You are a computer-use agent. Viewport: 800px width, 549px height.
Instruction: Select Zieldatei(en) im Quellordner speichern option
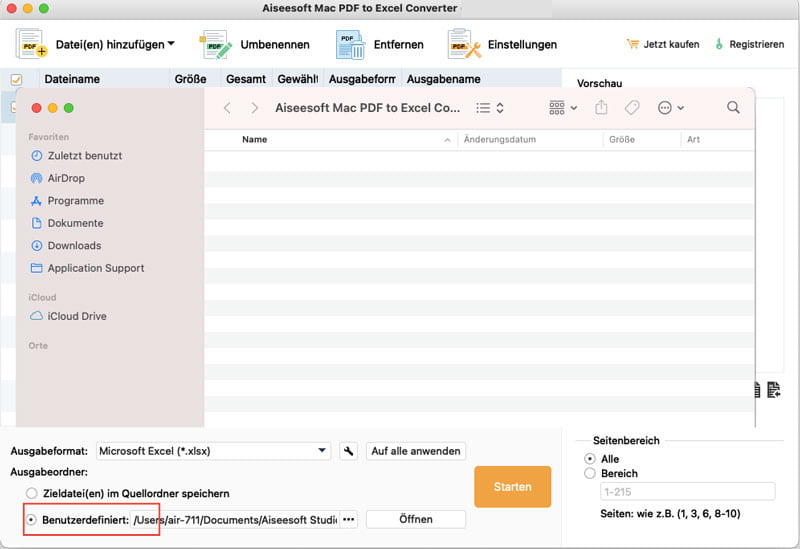click(x=32, y=493)
